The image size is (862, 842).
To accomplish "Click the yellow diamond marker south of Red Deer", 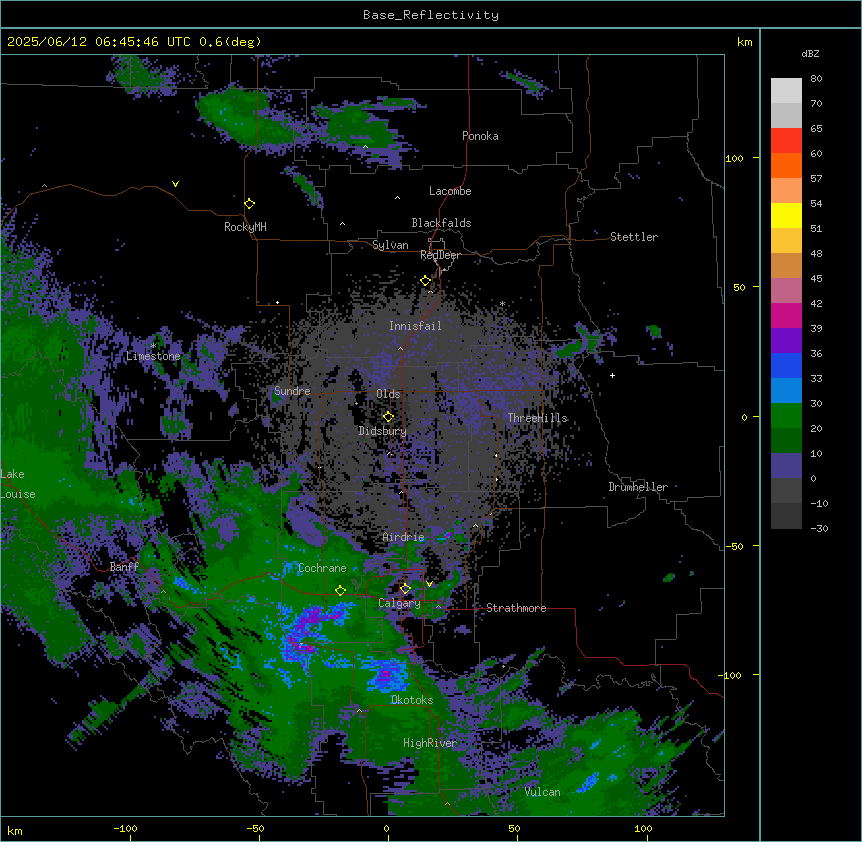I will (426, 281).
